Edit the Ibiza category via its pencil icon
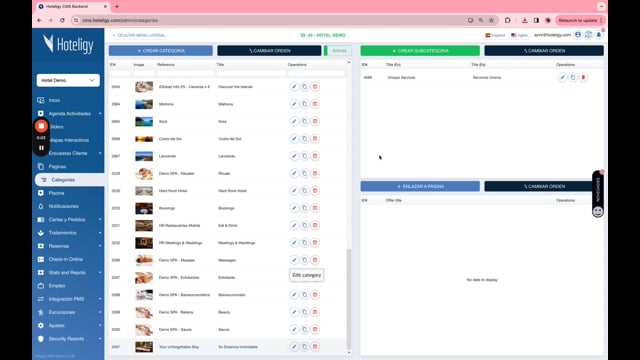 tap(294, 121)
